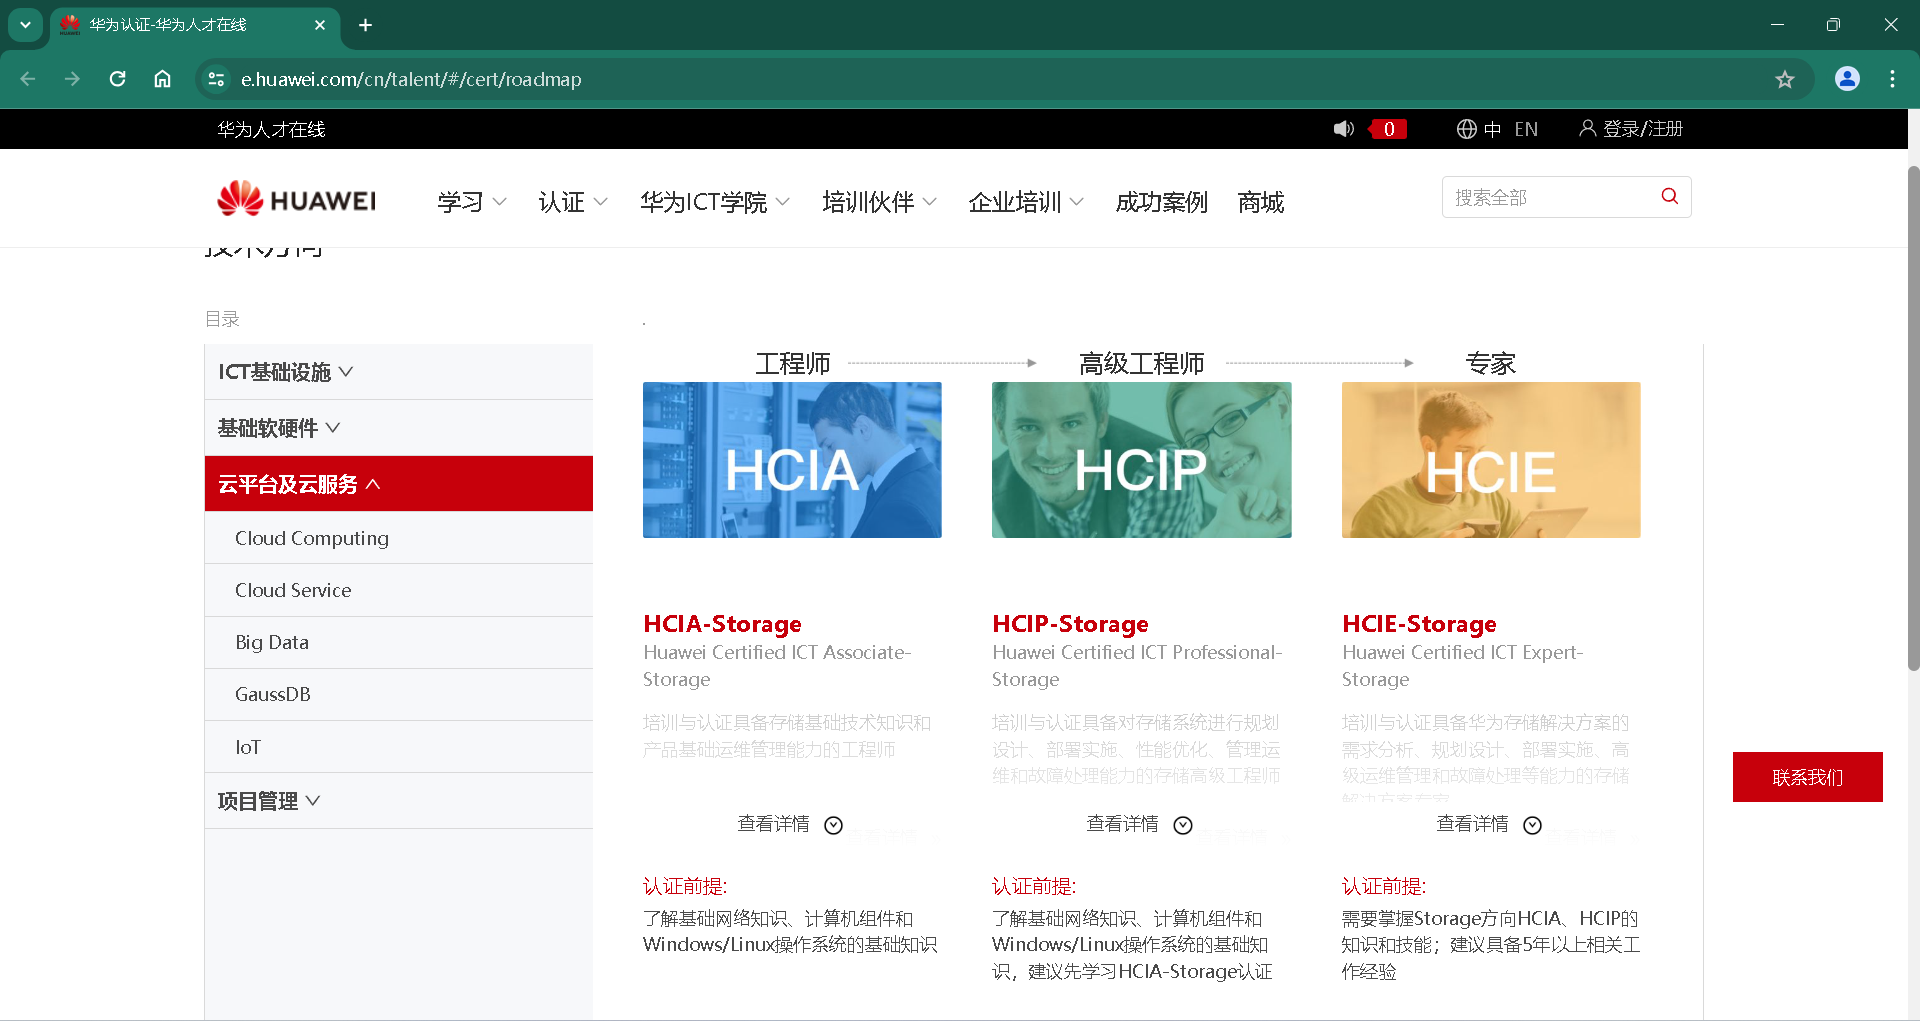Switch language to 中
1920x1021 pixels.
pos(1492,129)
